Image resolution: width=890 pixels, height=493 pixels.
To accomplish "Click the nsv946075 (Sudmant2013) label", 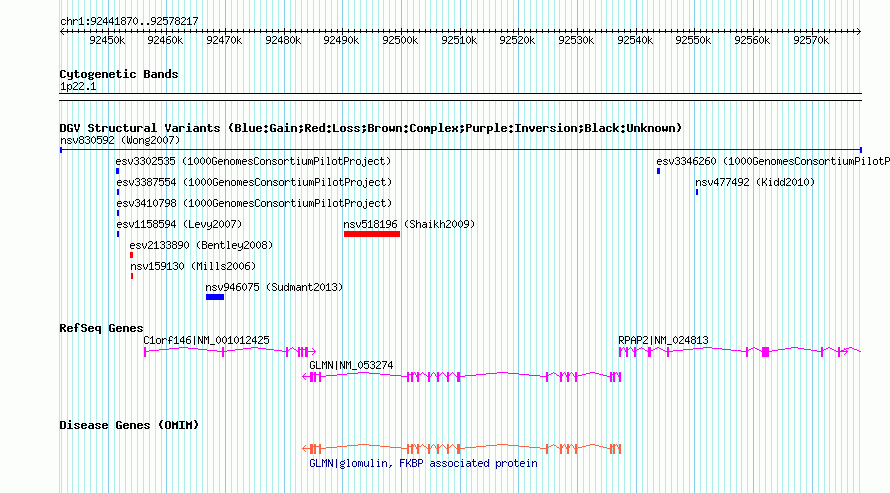I will pyautogui.click(x=274, y=287).
